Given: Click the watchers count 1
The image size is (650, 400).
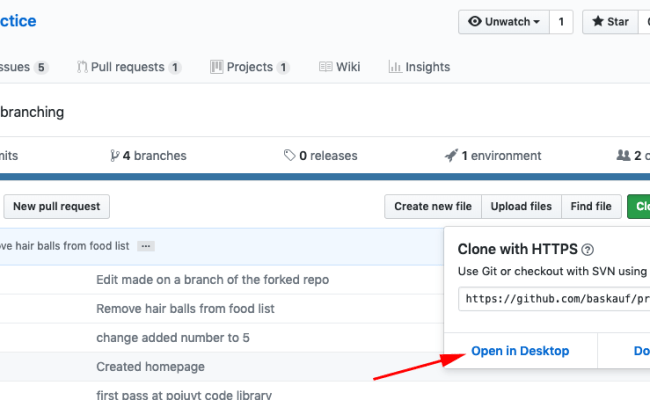Looking at the screenshot, I should 561,22.
